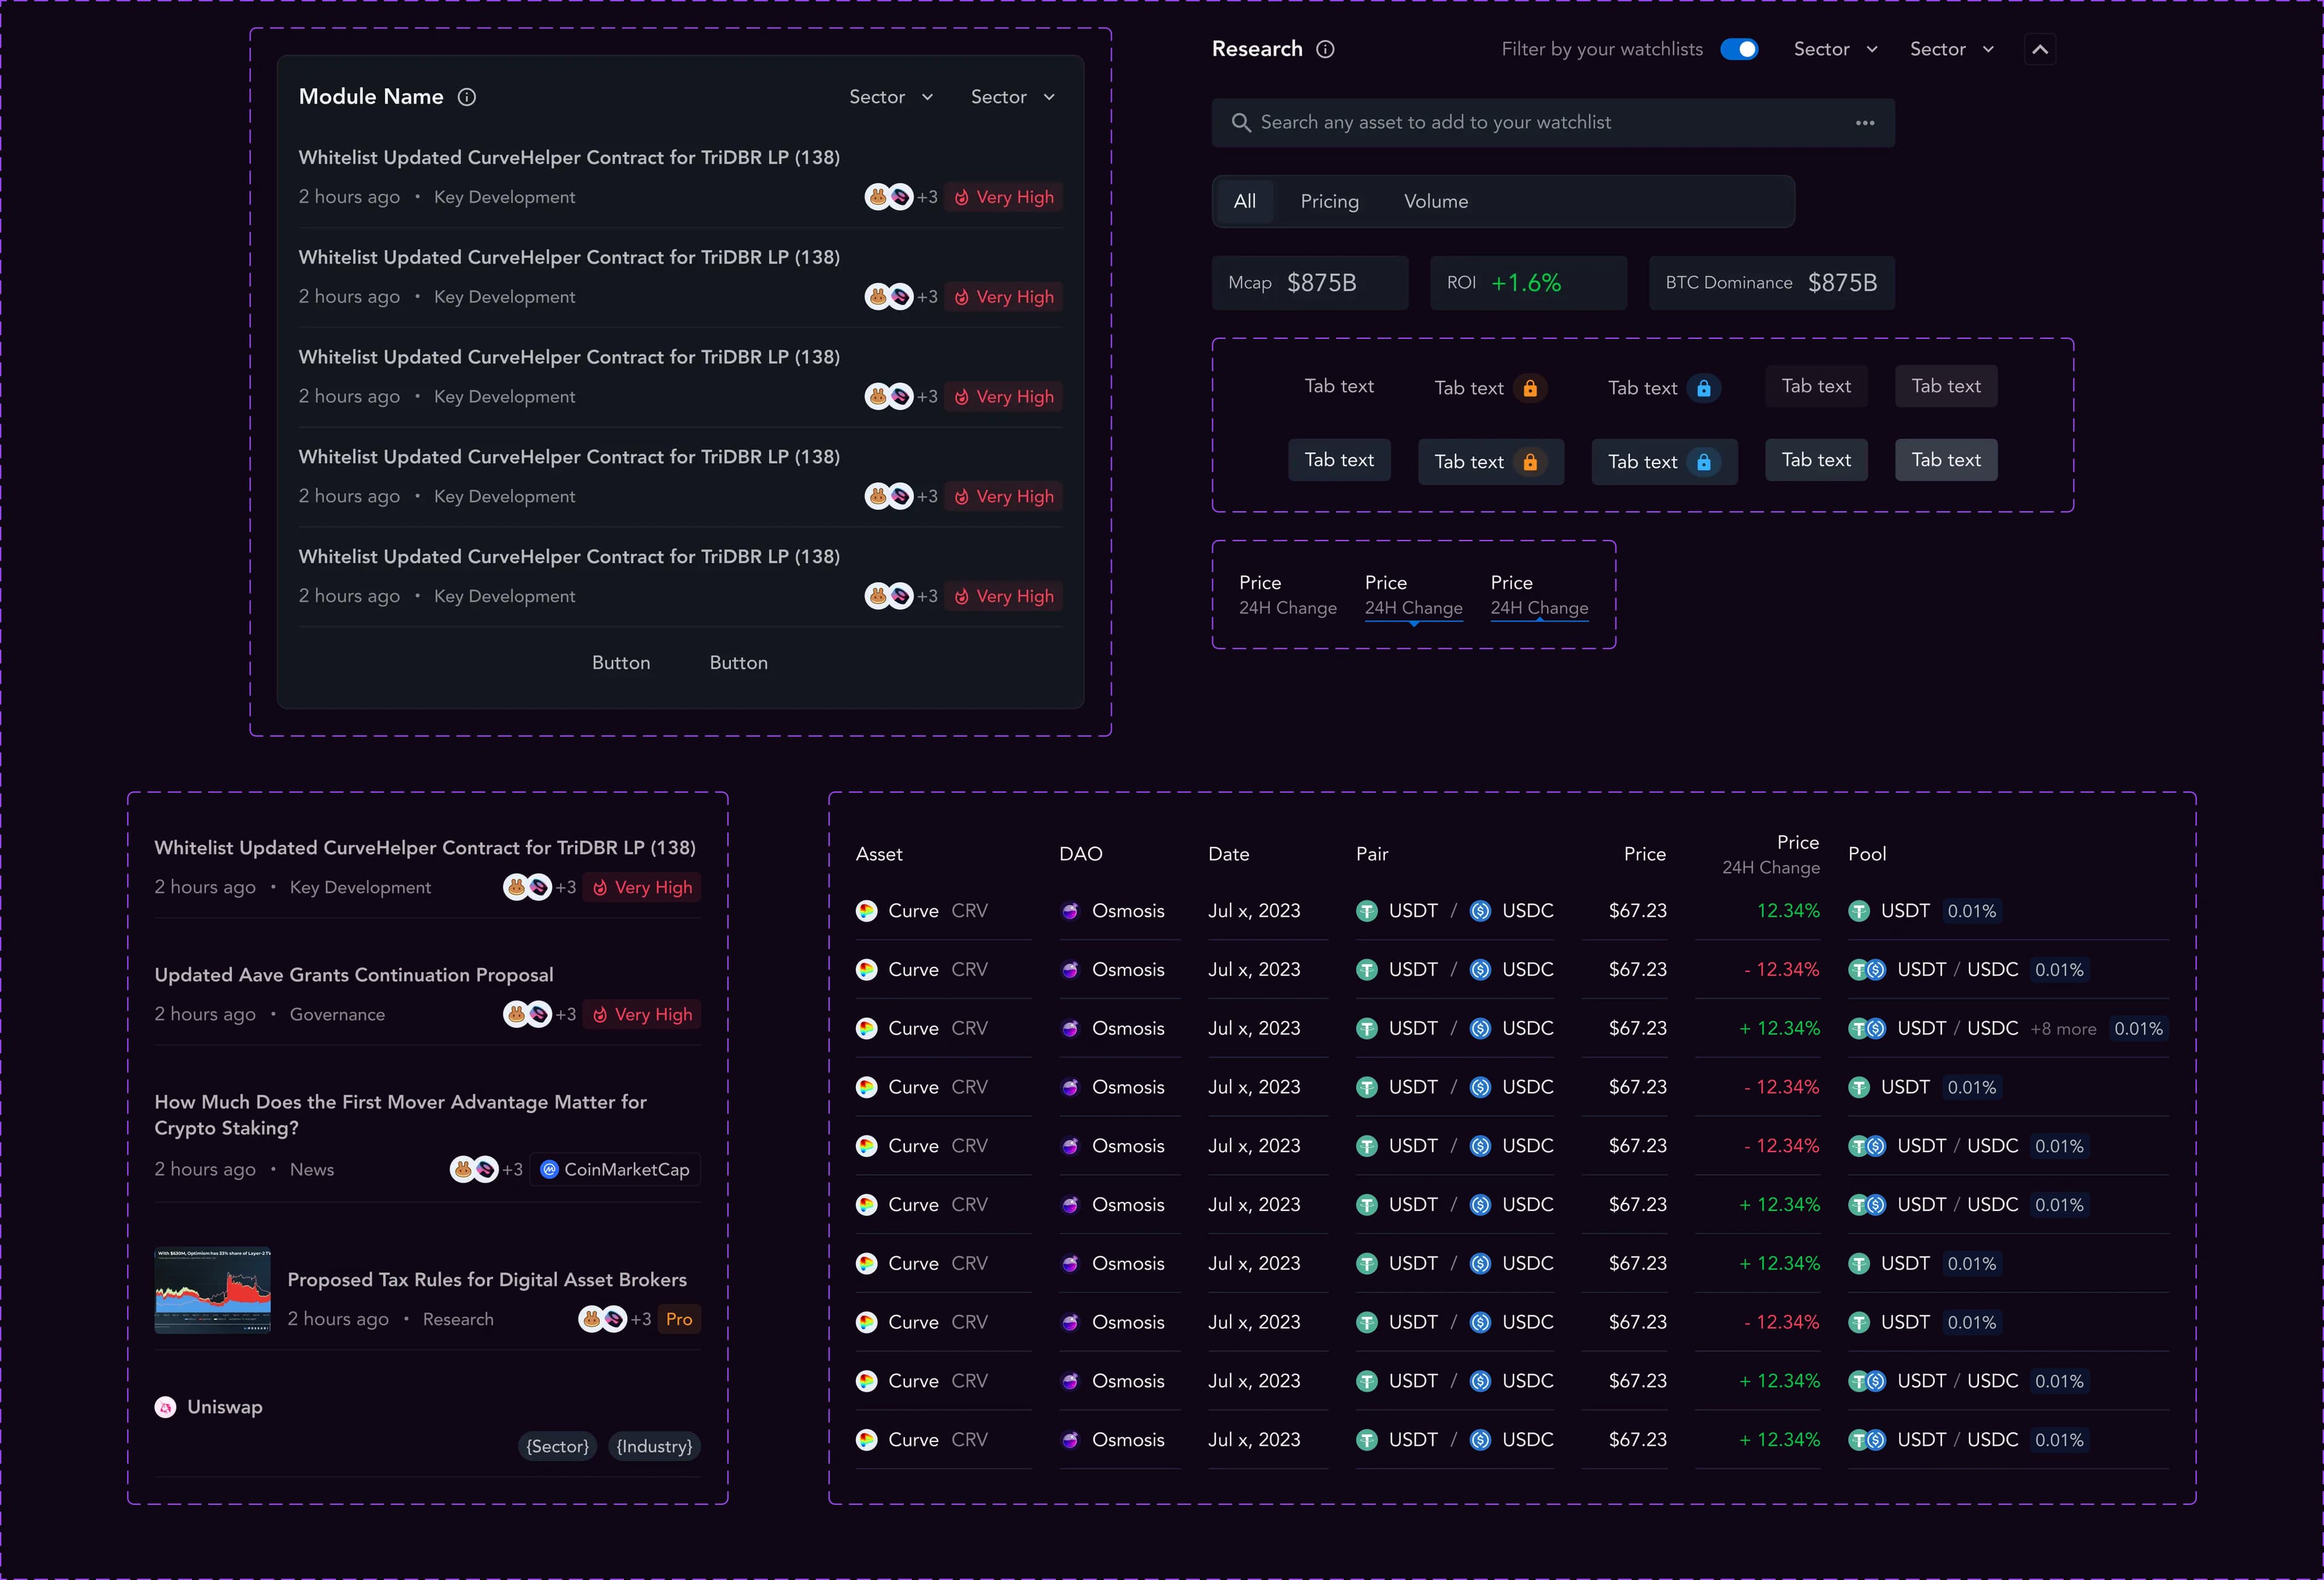Click the ROI +1.6% stat card
Image resolution: width=2324 pixels, height=1580 pixels.
point(1528,283)
